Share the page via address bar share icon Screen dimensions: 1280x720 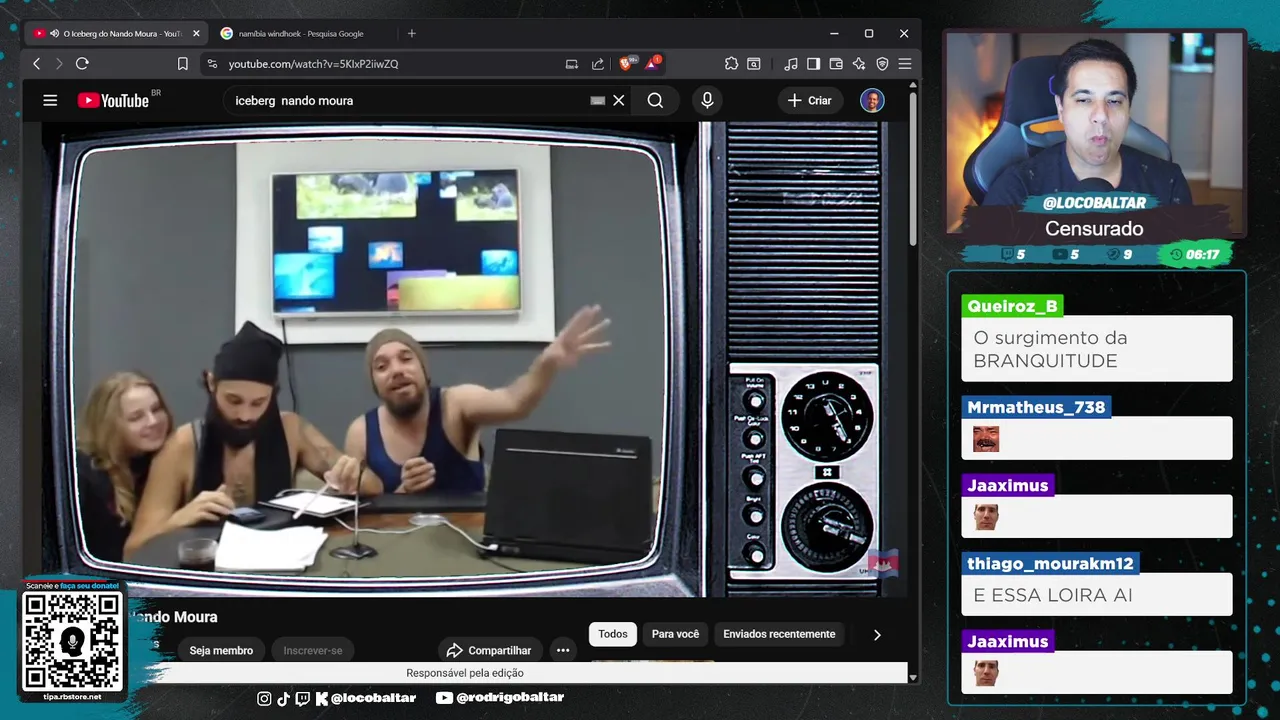pos(598,63)
